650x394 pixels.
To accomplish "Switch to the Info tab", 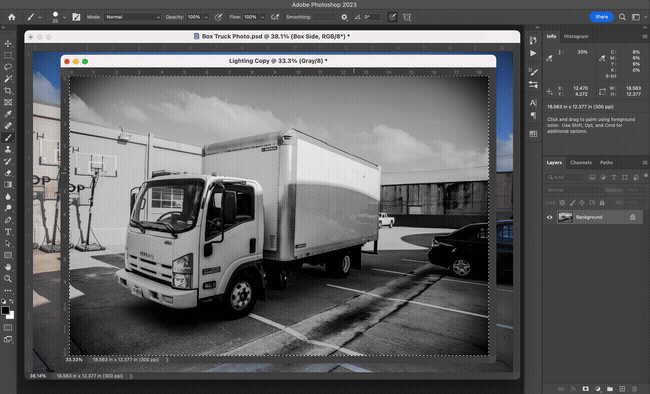I will click(551, 36).
